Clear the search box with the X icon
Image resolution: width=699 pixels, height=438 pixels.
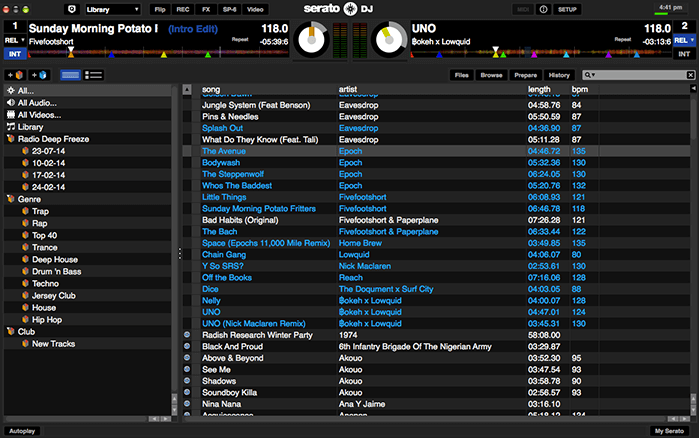(x=690, y=75)
